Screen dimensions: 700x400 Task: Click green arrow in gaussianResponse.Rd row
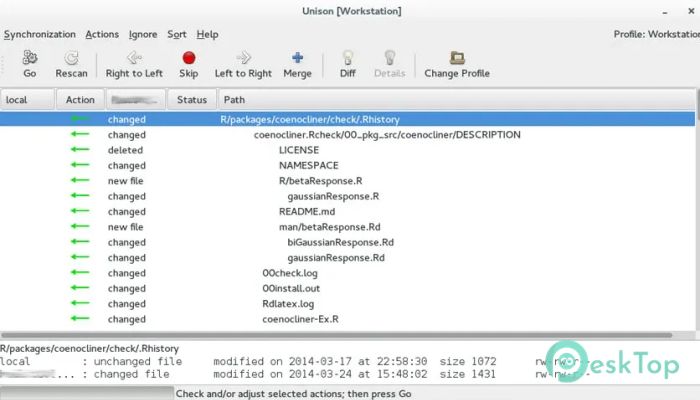pos(80,257)
